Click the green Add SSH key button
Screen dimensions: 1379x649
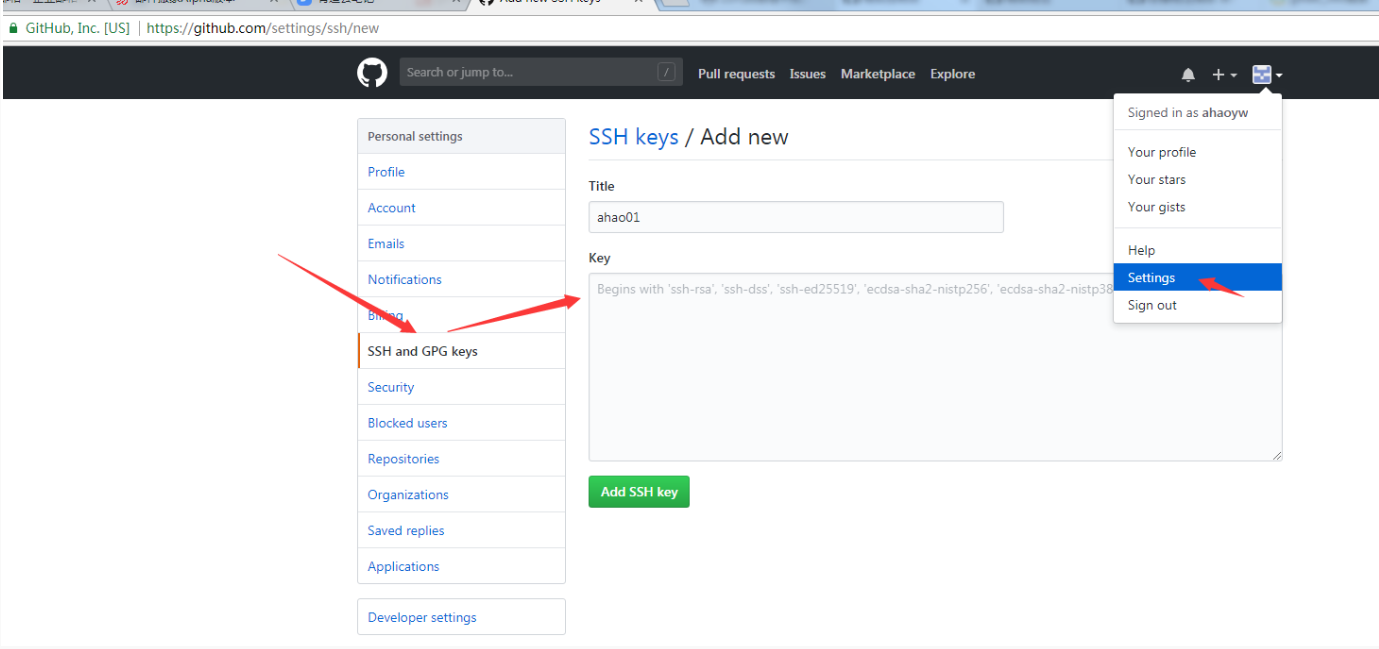tap(639, 492)
